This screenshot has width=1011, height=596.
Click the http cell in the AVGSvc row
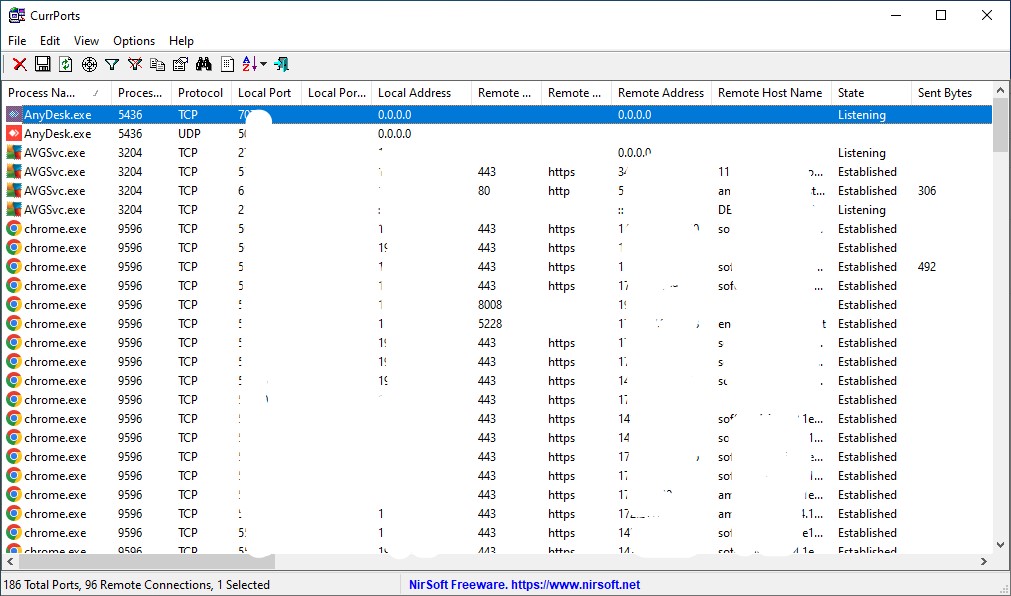pos(559,191)
